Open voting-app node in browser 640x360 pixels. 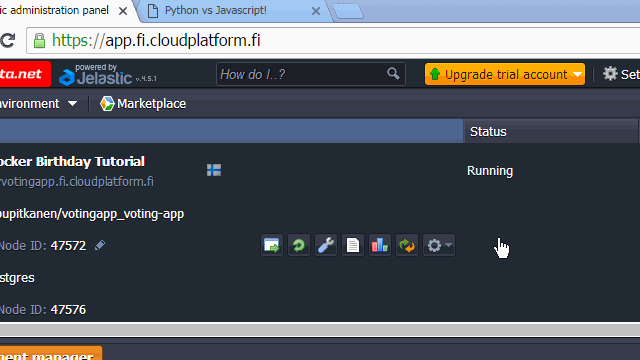coord(272,245)
